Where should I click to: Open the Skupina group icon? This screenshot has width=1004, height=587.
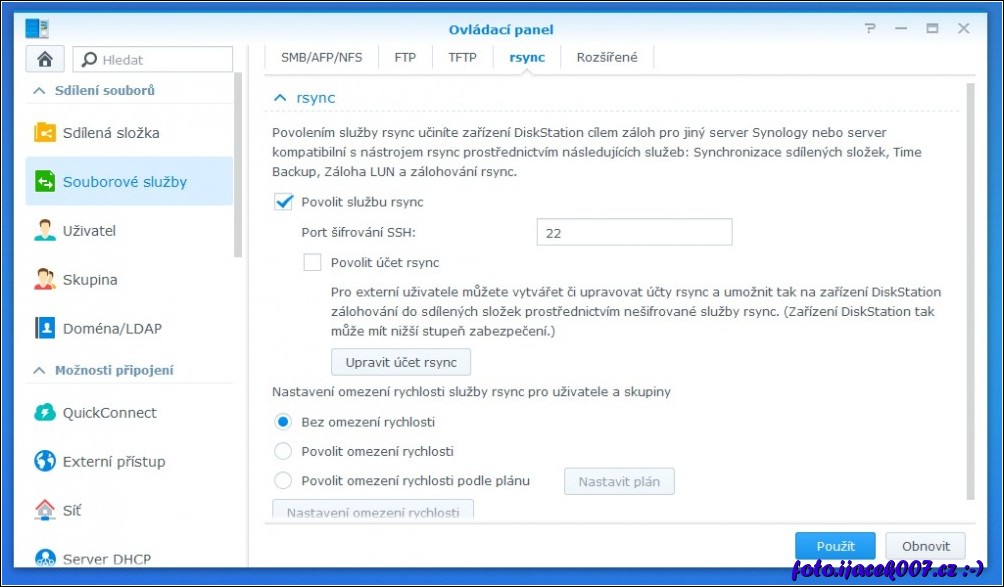45,280
